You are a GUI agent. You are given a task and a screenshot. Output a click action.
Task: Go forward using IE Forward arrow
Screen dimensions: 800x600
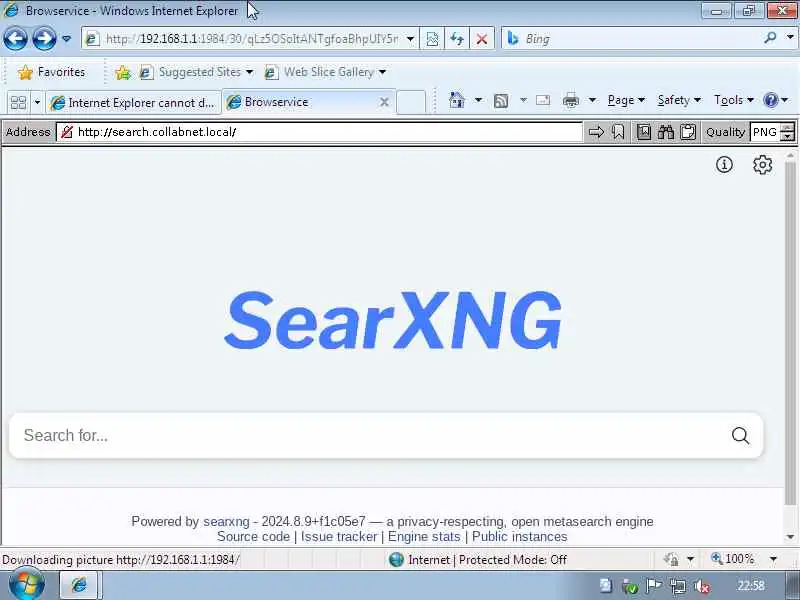click(44, 38)
